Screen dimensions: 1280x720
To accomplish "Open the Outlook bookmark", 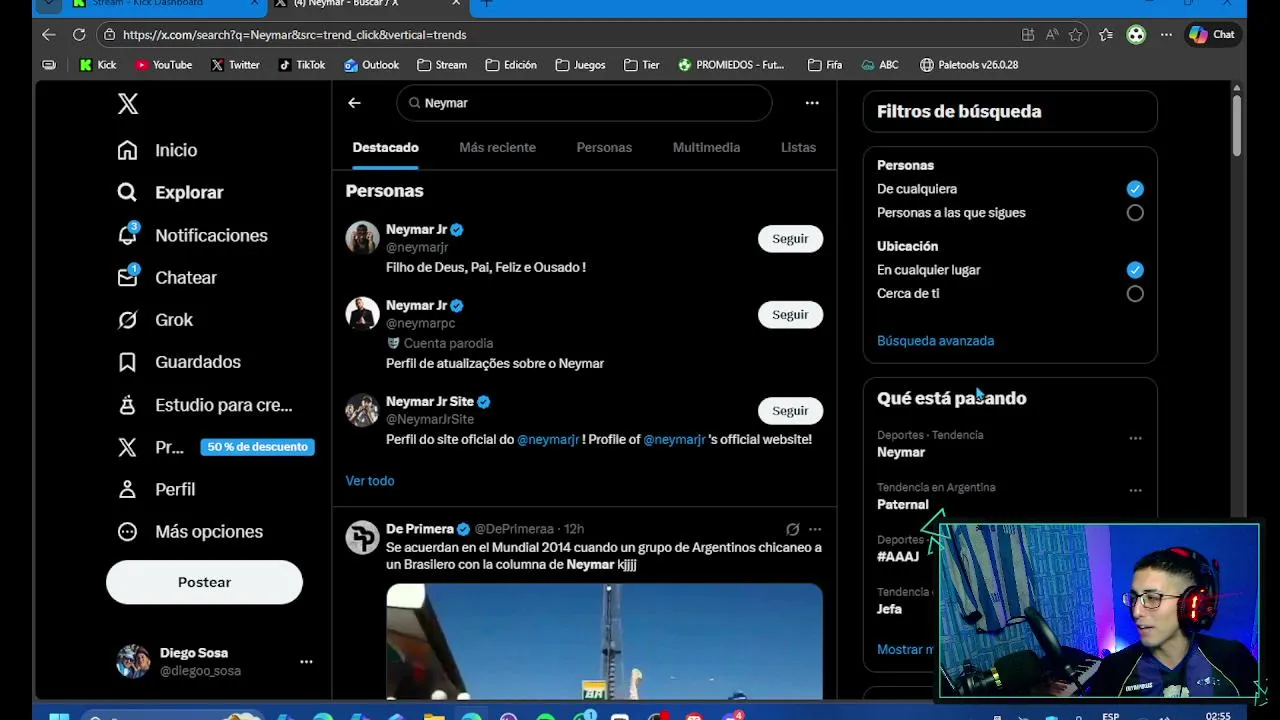I will point(371,65).
